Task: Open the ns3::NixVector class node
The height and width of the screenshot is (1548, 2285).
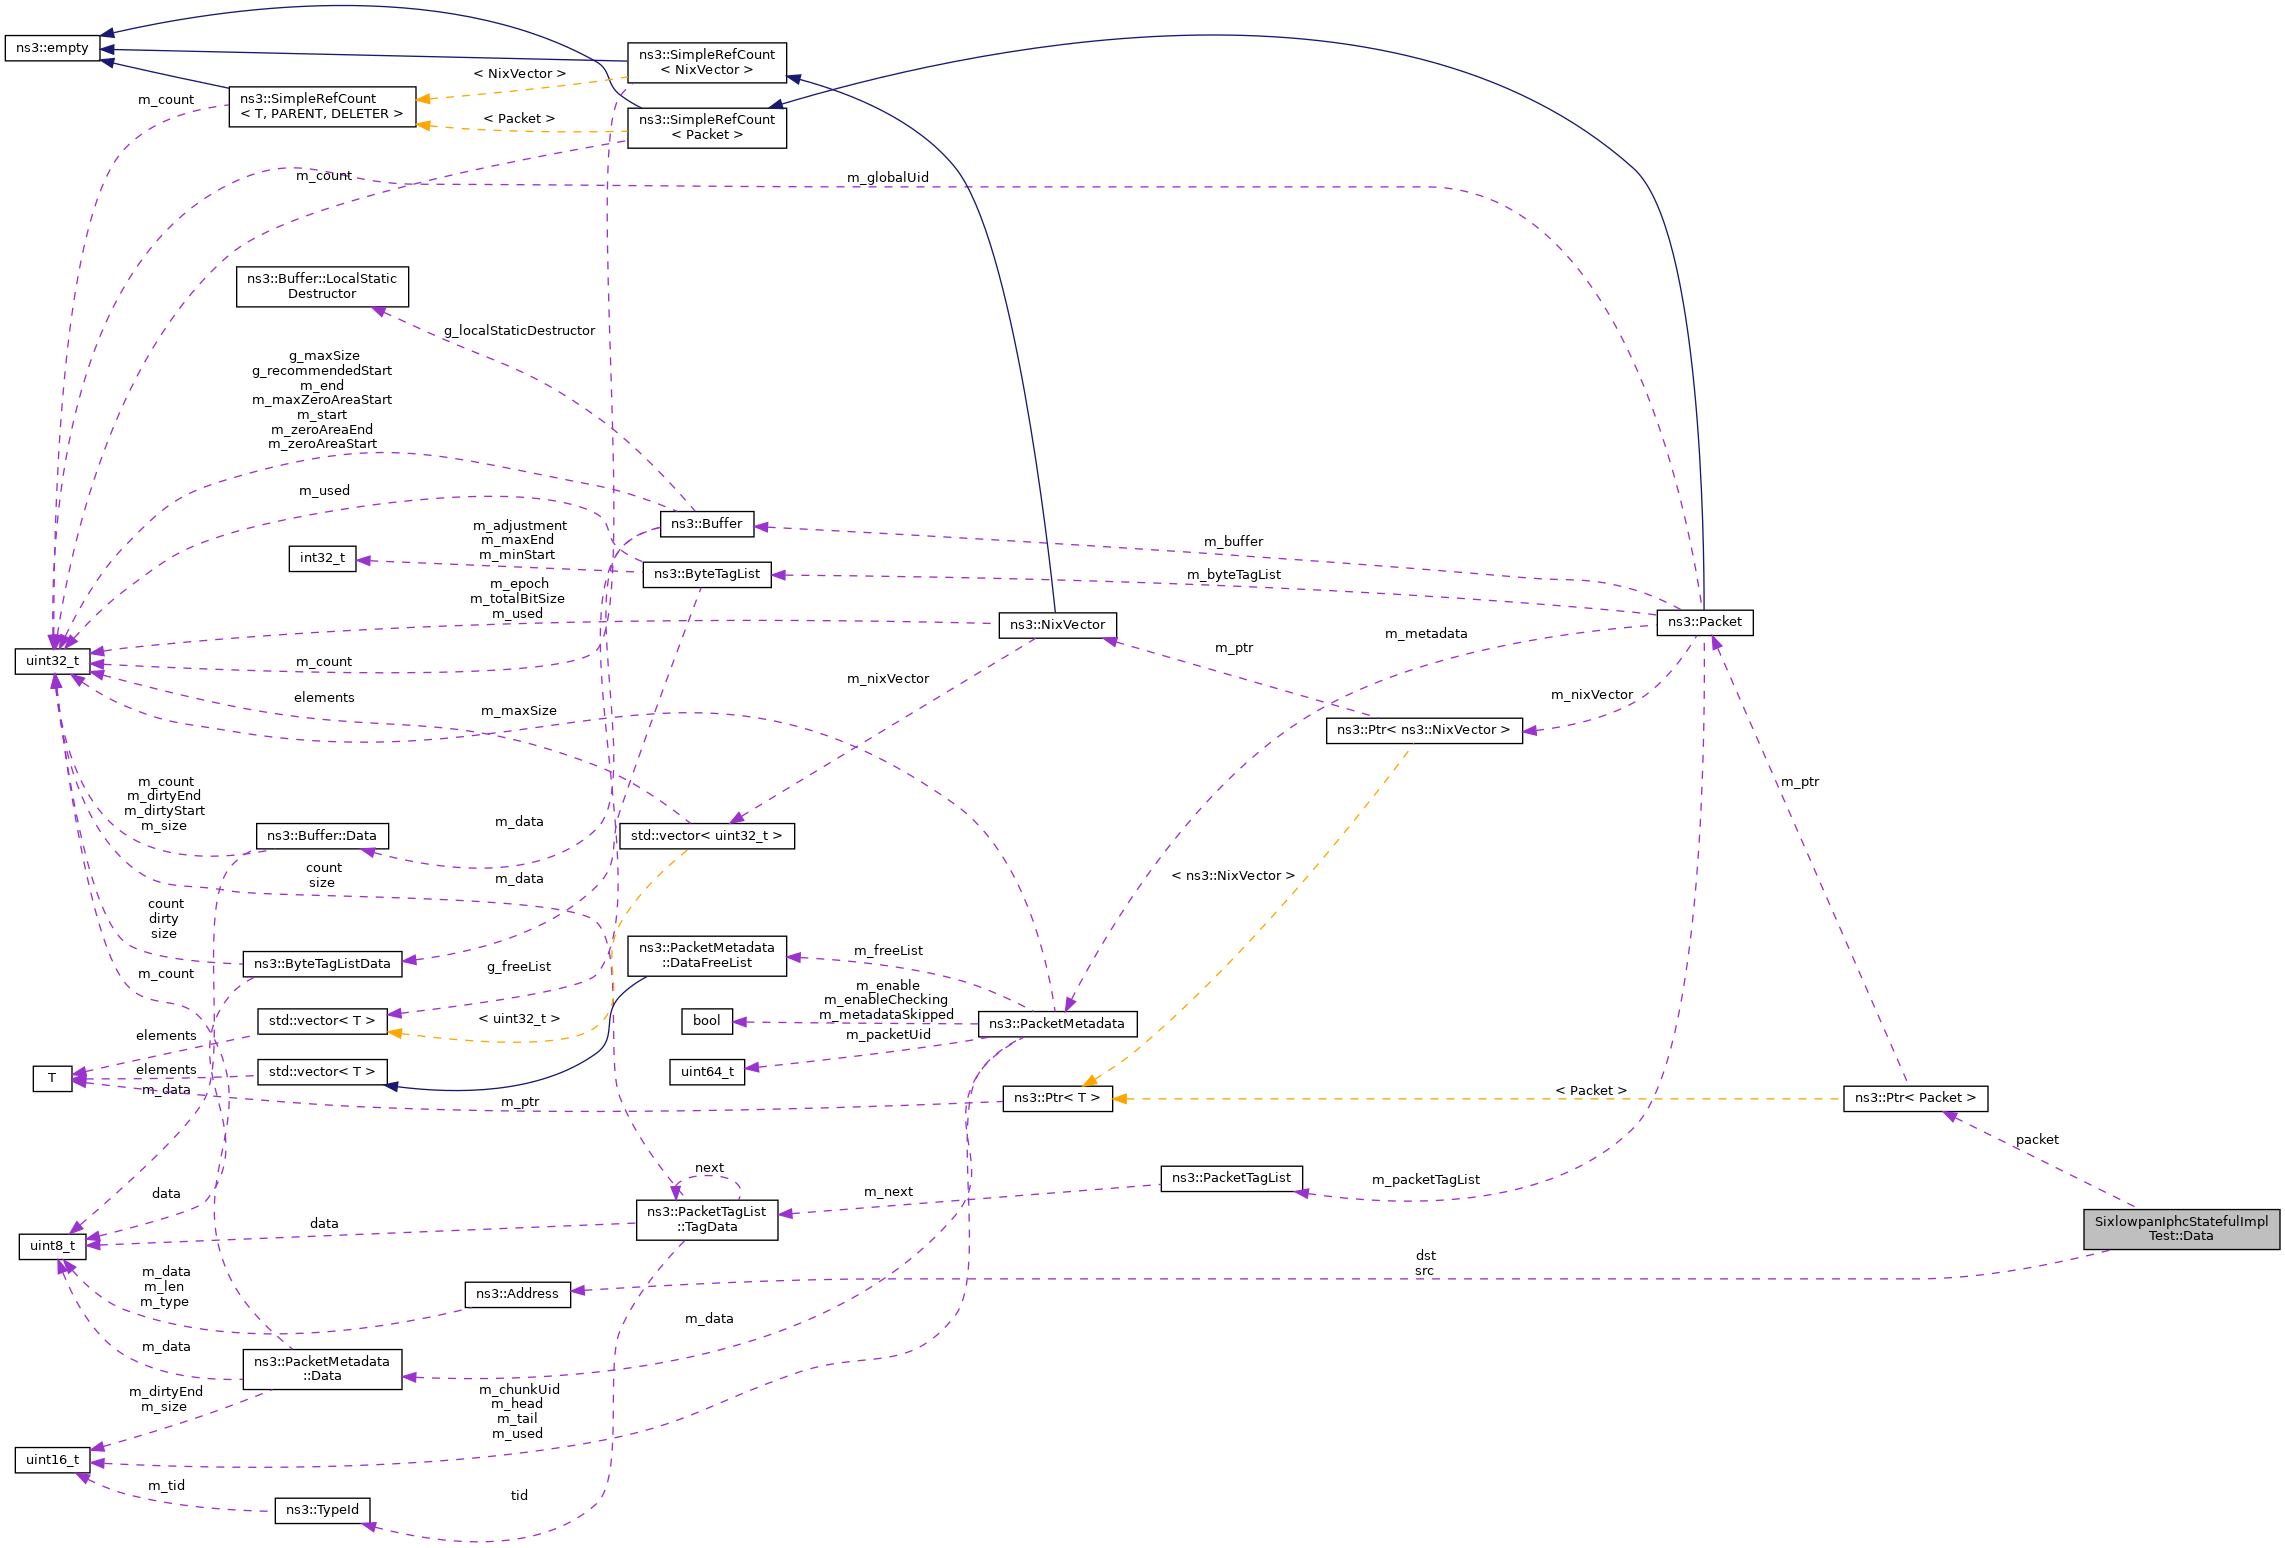Action: [1057, 625]
